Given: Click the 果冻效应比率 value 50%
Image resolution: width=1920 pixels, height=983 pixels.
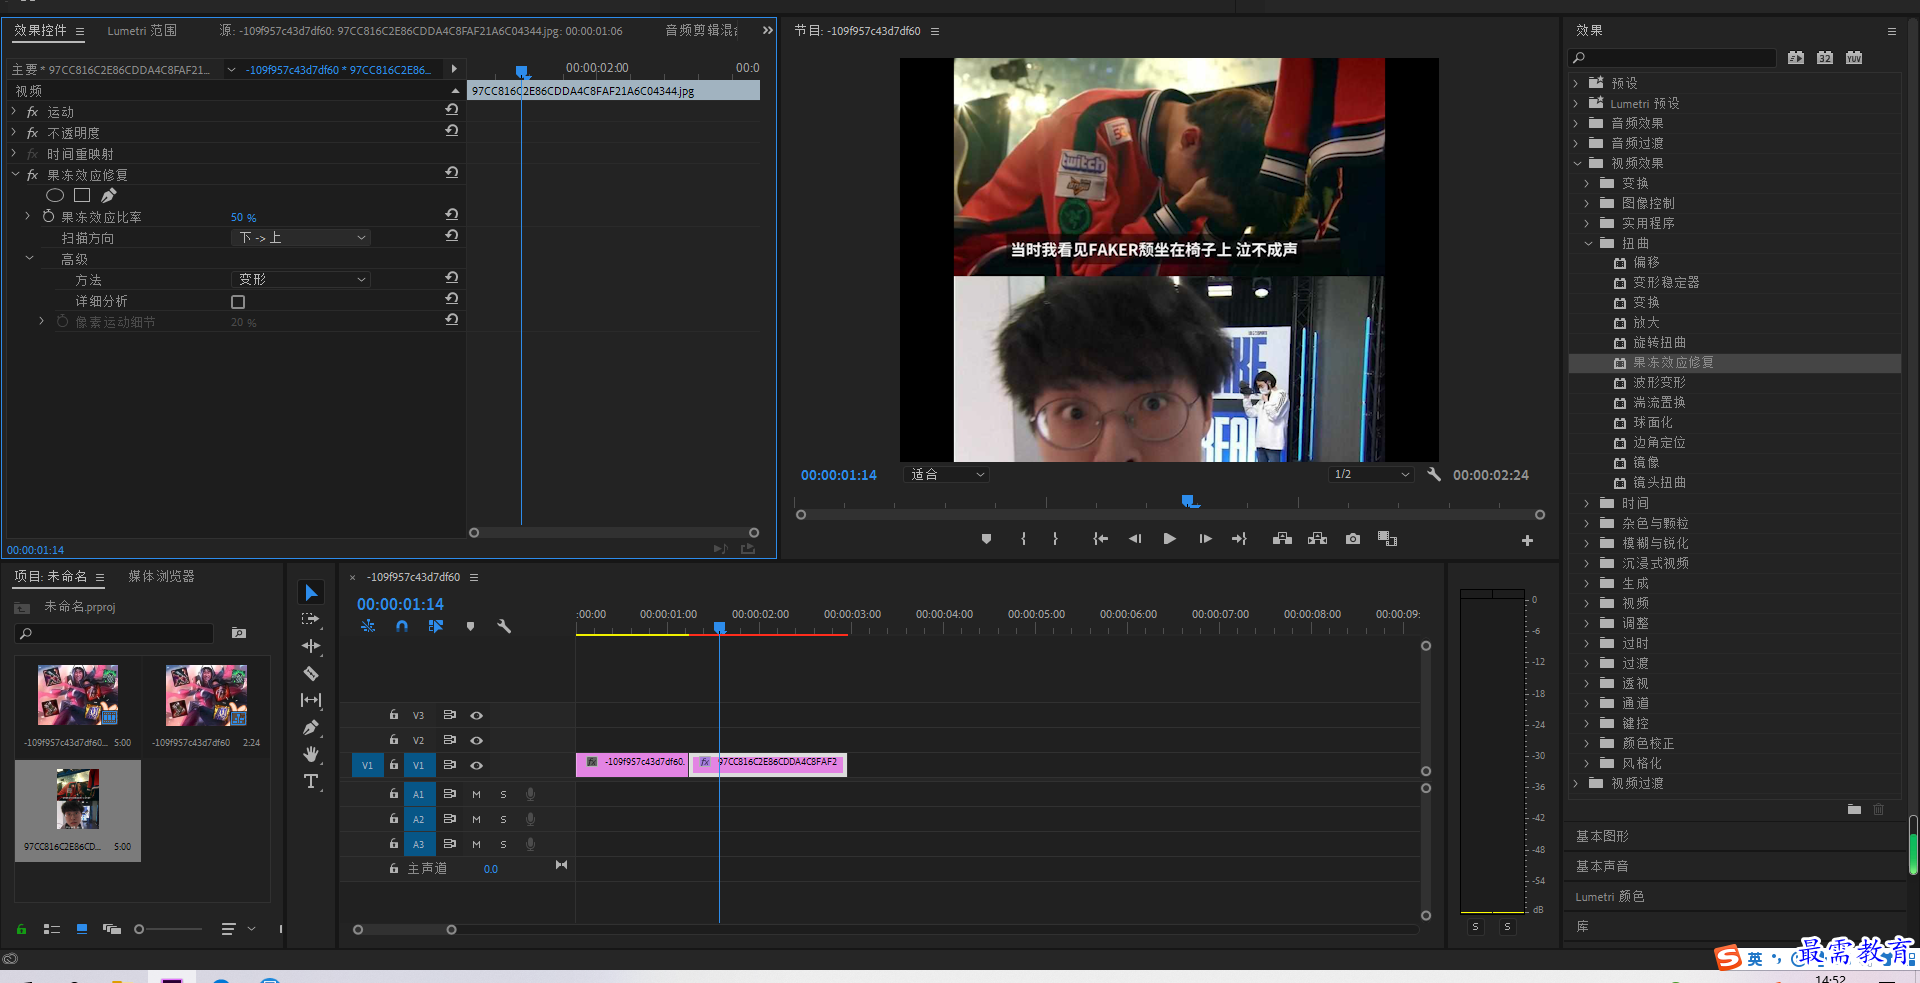Looking at the screenshot, I should pyautogui.click(x=243, y=217).
